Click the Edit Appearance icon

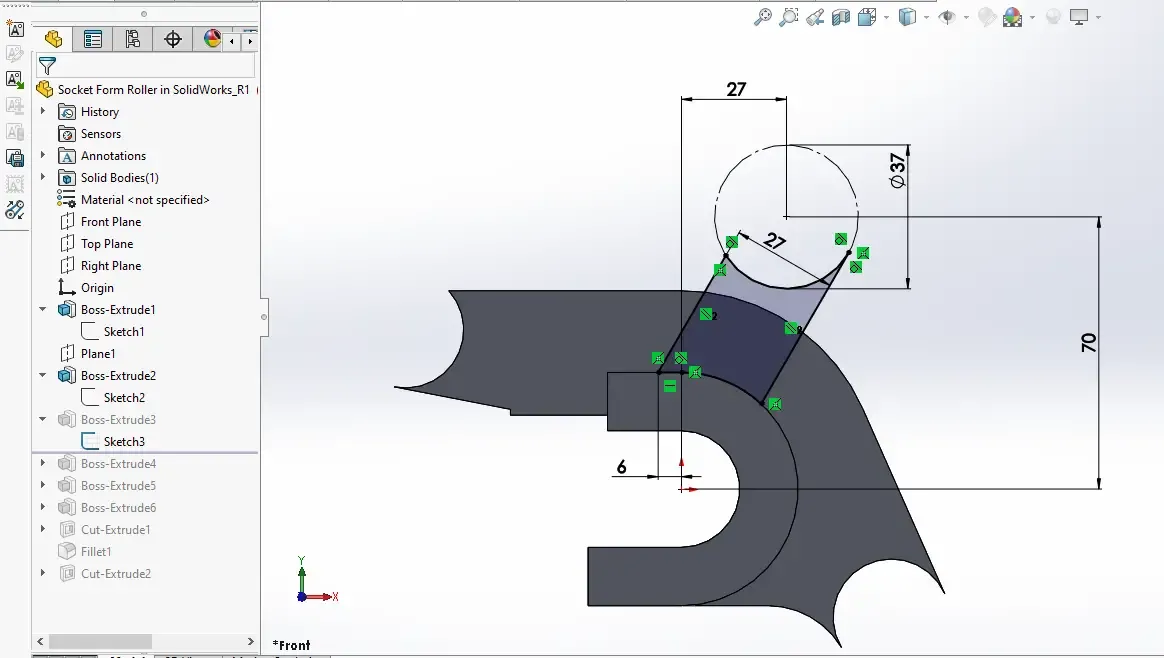click(987, 16)
